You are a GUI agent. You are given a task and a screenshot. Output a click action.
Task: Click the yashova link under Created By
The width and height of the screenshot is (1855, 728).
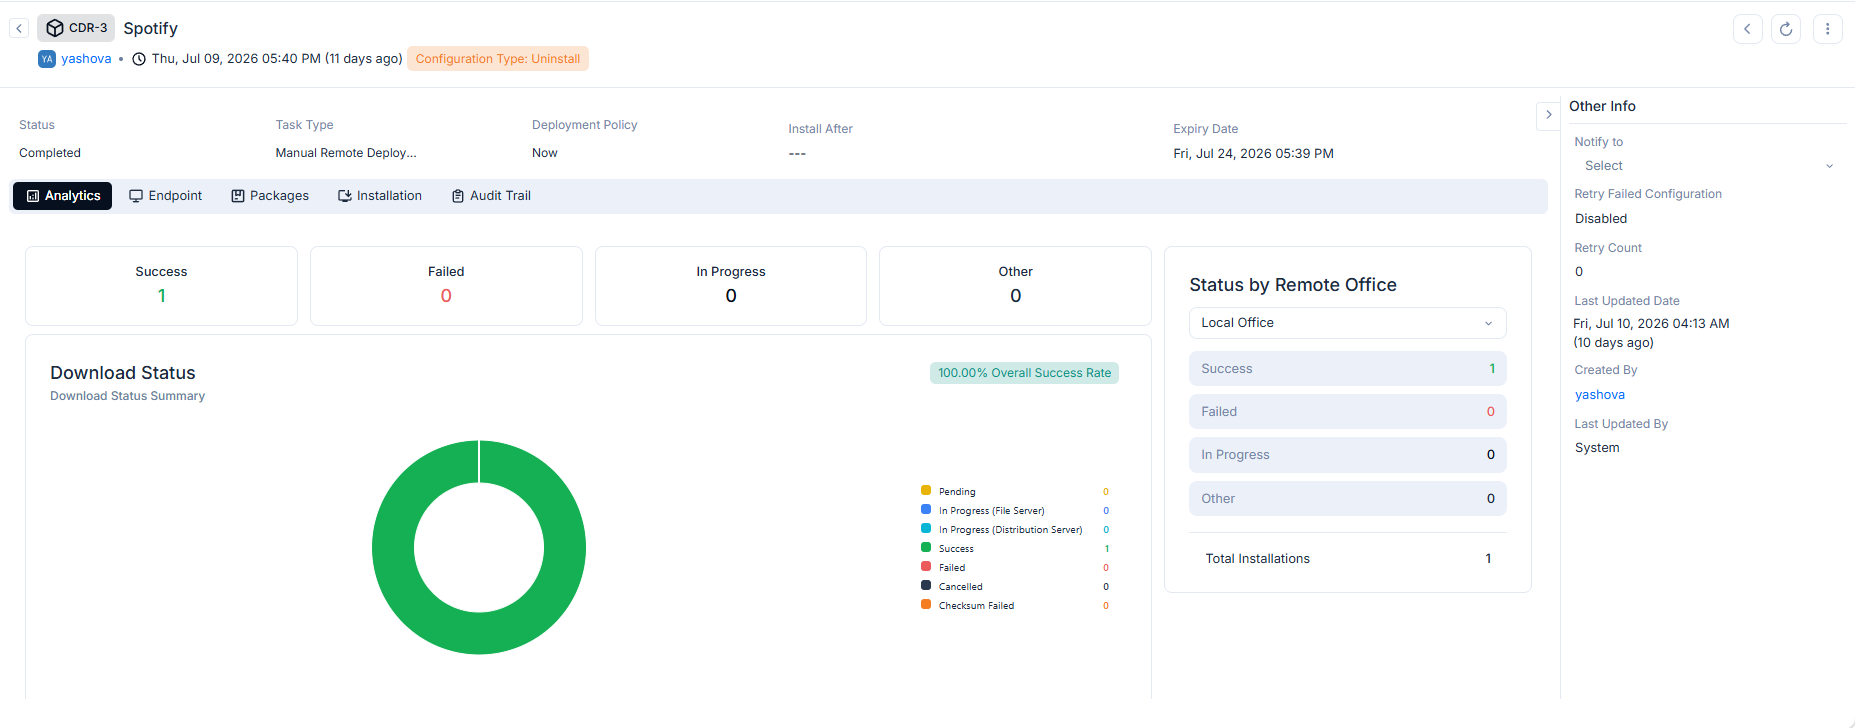pos(1600,395)
